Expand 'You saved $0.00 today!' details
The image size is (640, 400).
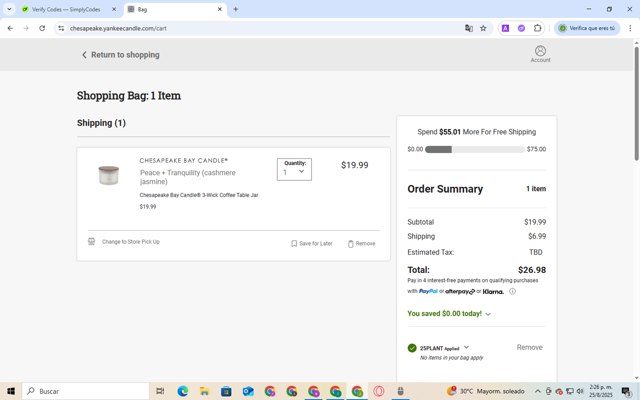pyautogui.click(x=488, y=314)
